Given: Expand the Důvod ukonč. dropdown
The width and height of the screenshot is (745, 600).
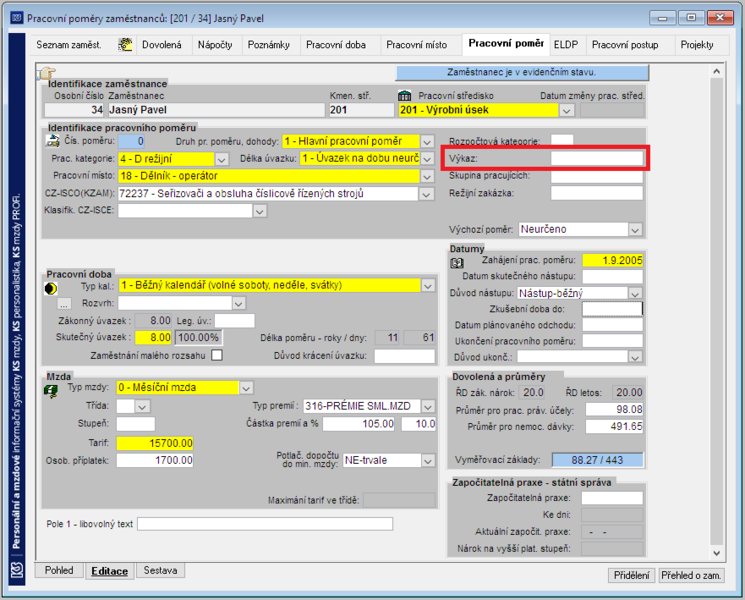Looking at the screenshot, I should pyautogui.click(x=635, y=357).
